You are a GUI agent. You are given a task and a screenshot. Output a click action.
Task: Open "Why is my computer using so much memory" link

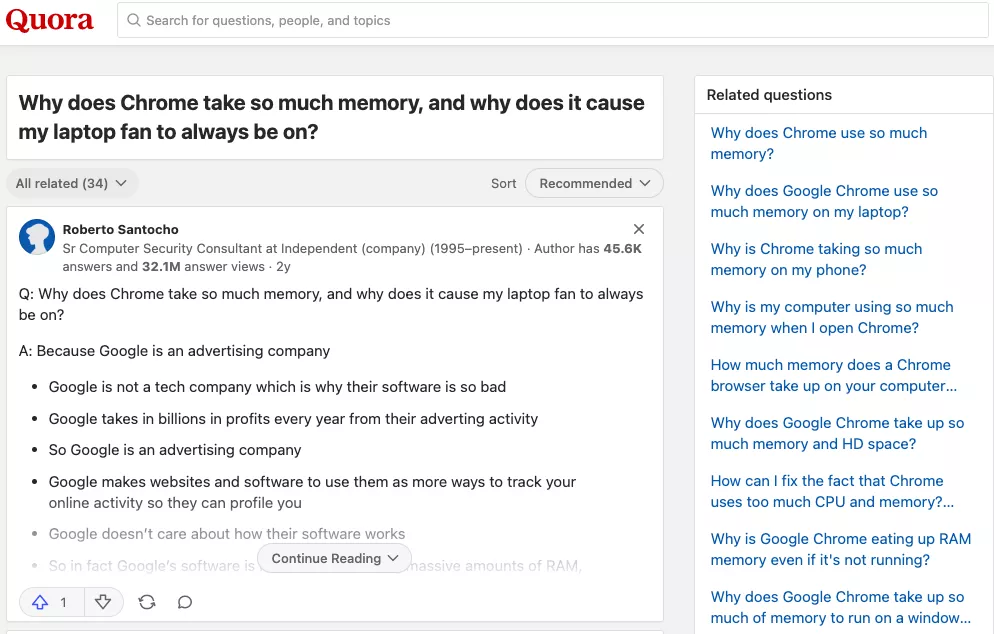832,317
